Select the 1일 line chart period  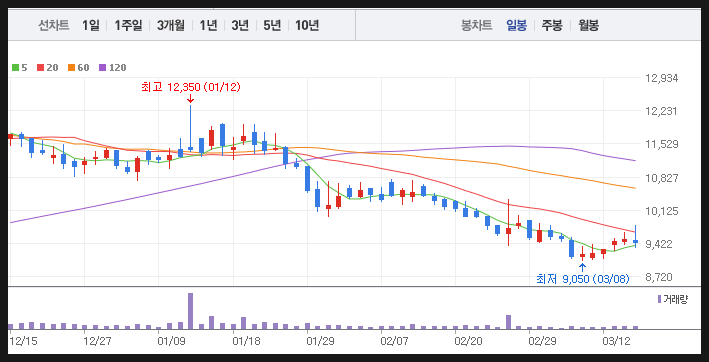coord(90,25)
